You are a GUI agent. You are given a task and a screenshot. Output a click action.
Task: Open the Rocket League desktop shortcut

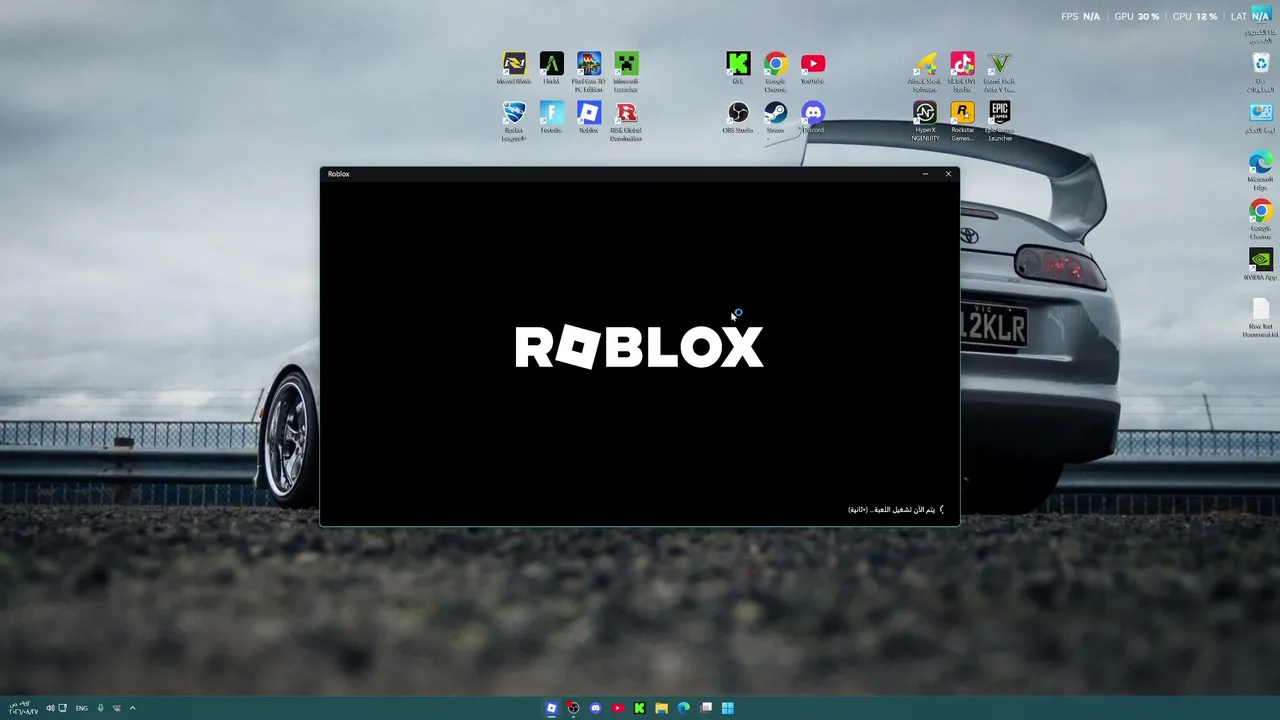coord(514,121)
